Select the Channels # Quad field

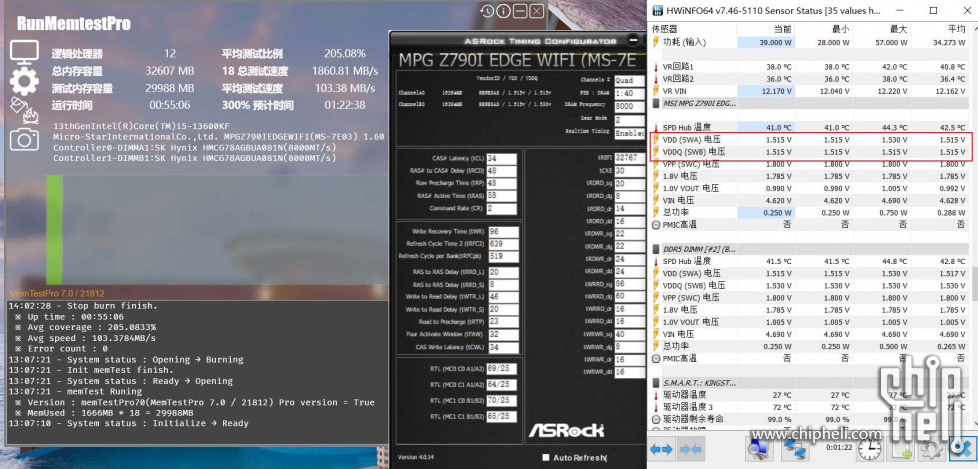629,80
